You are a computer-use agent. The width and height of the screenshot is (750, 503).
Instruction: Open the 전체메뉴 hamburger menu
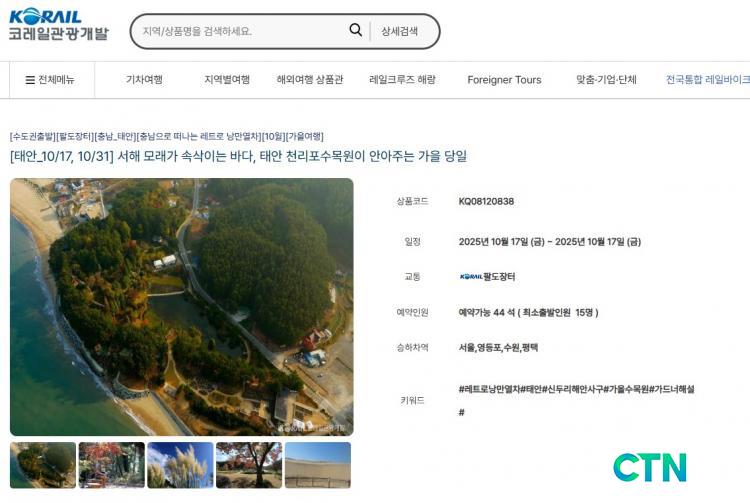(50, 80)
